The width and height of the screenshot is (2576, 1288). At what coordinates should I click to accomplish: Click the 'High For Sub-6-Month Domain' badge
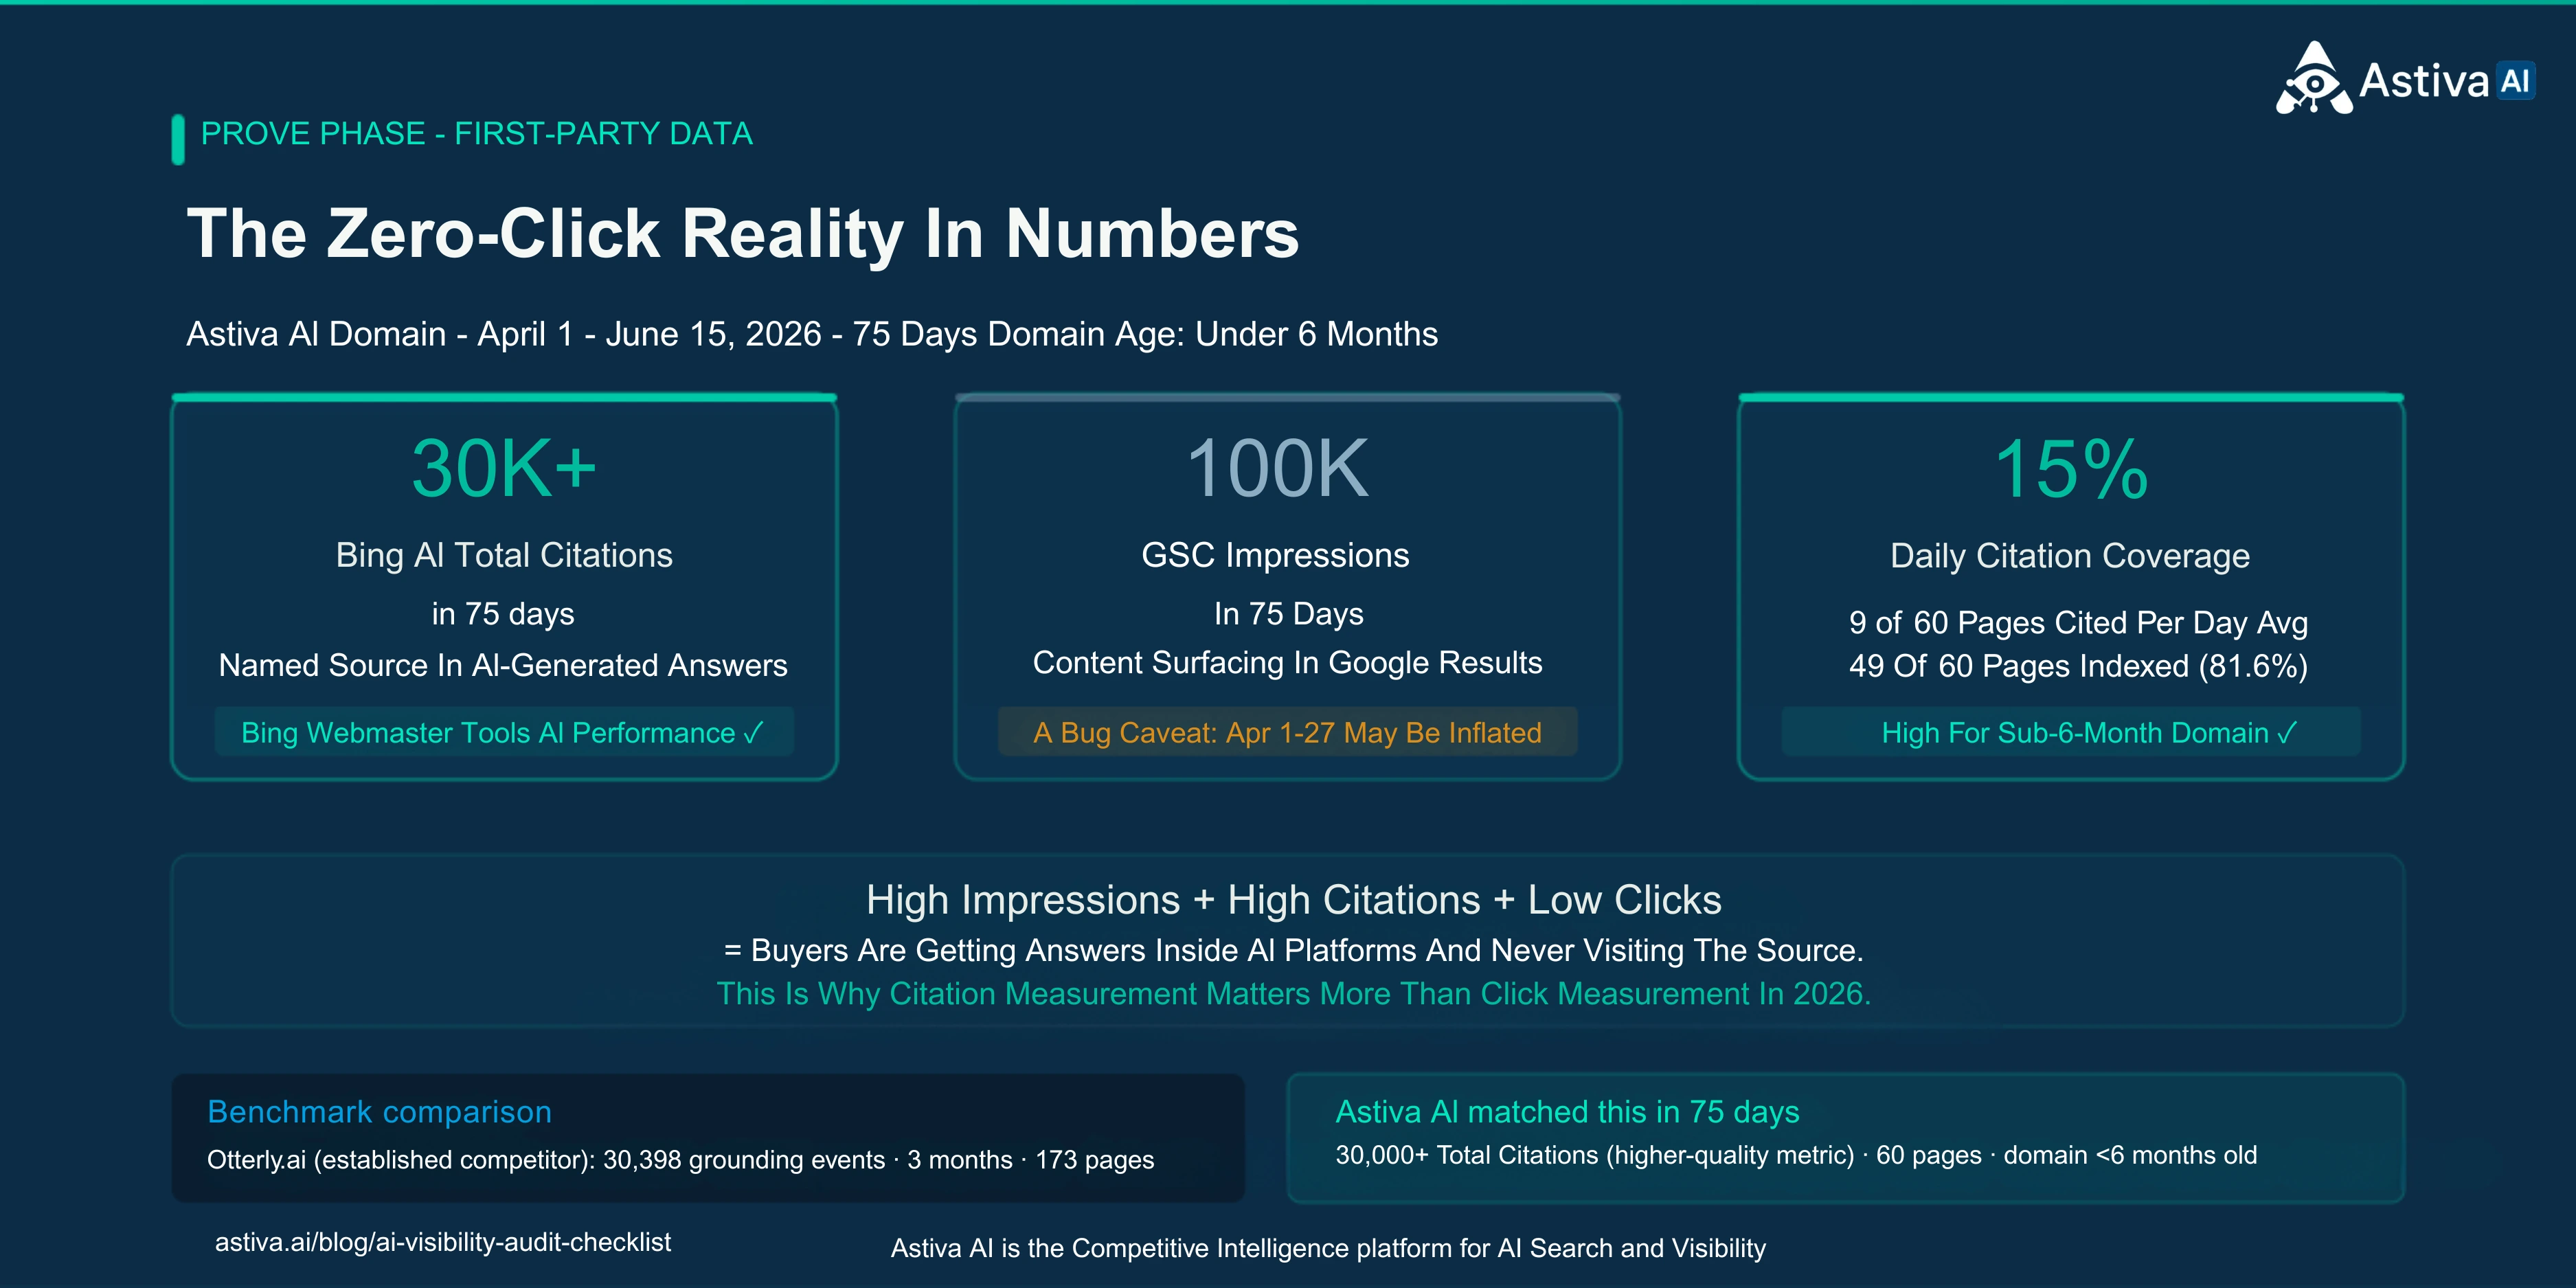point(2071,732)
